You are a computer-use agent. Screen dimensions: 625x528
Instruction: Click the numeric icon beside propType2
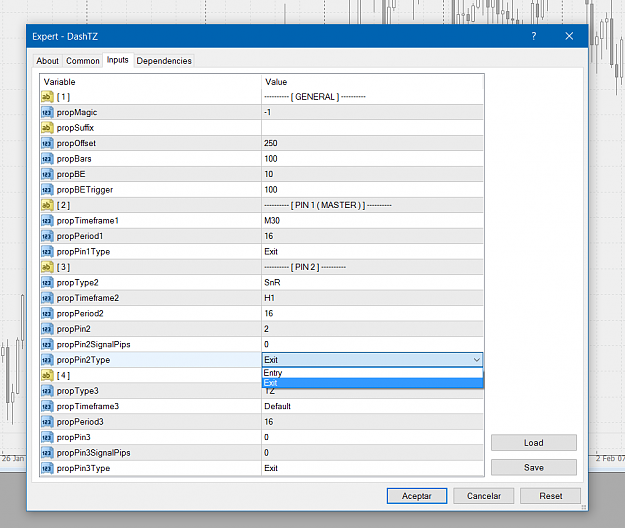[47, 283]
